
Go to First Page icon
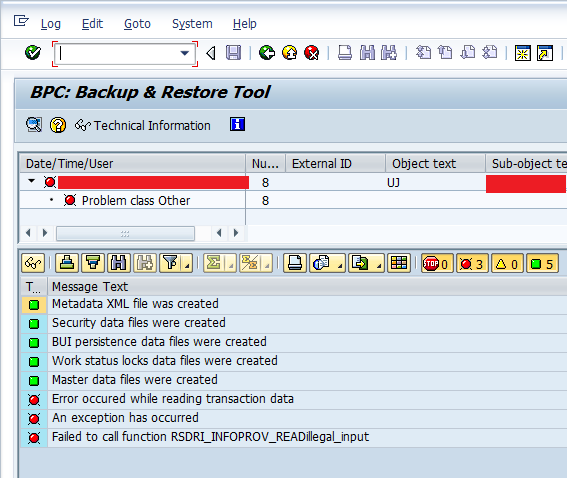(423, 53)
